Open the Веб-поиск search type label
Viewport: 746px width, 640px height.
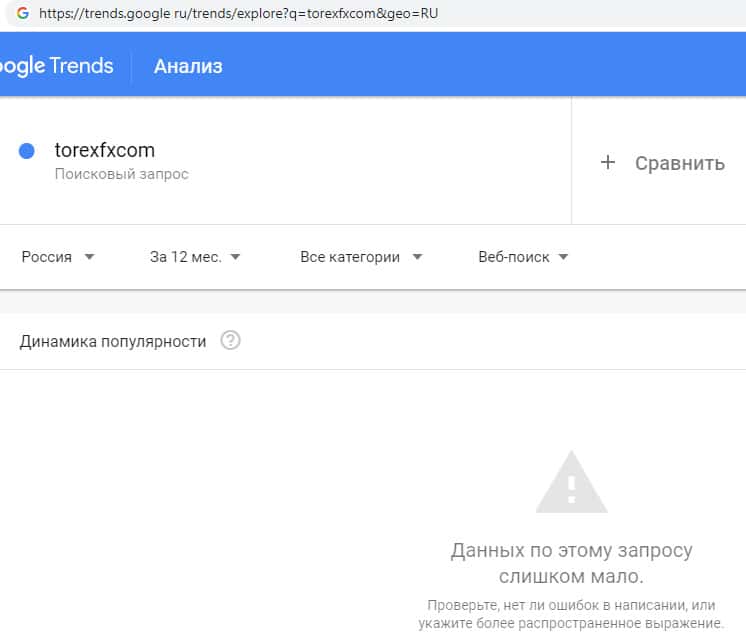click(x=514, y=257)
